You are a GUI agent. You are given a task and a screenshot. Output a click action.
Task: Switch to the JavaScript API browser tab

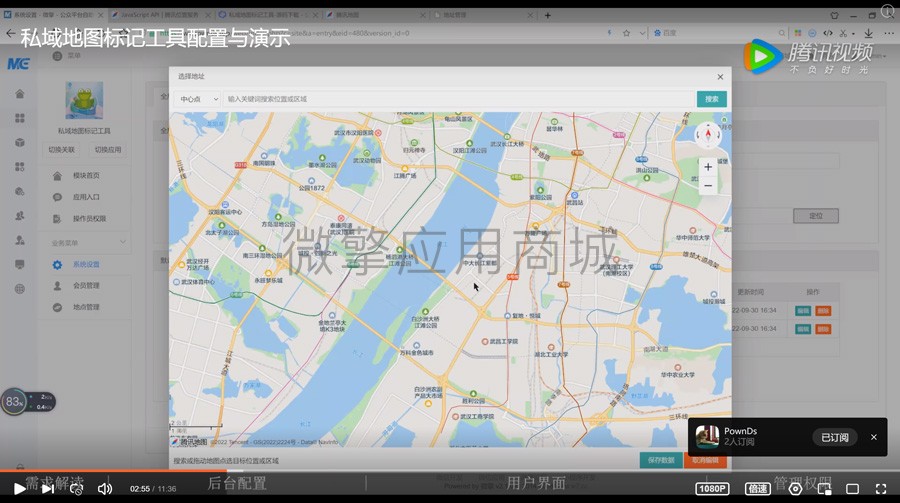[159, 15]
